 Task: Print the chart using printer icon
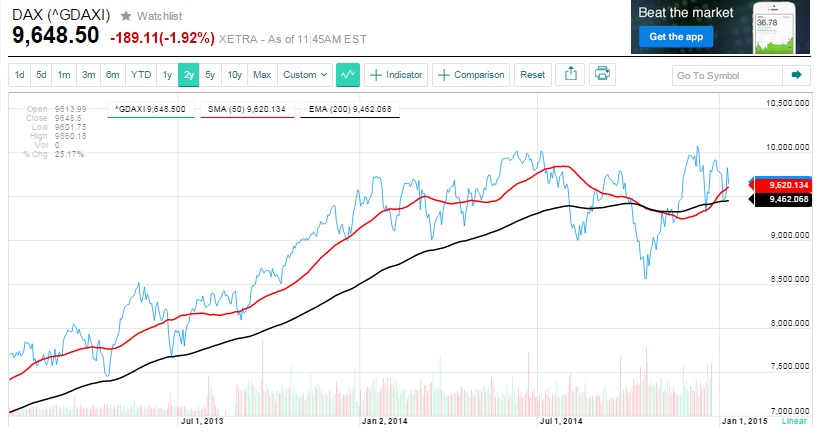[602, 74]
